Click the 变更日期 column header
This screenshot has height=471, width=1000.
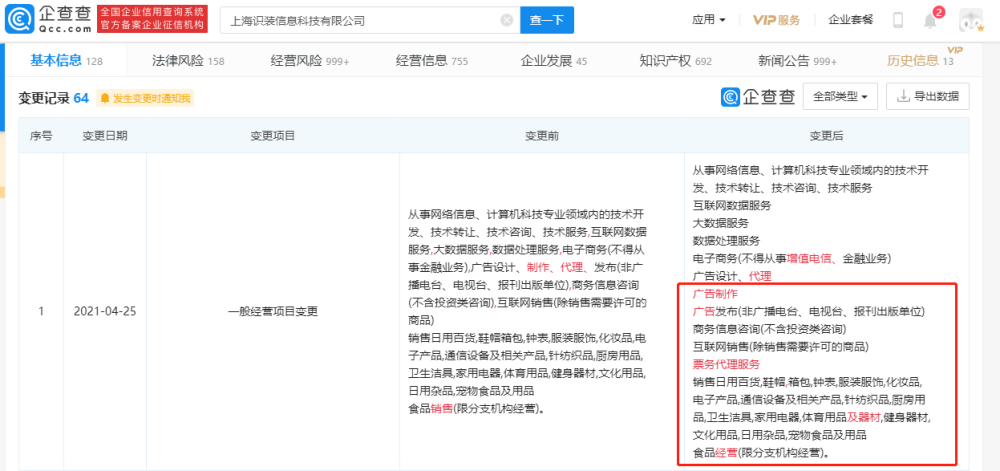click(x=105, y=136)
